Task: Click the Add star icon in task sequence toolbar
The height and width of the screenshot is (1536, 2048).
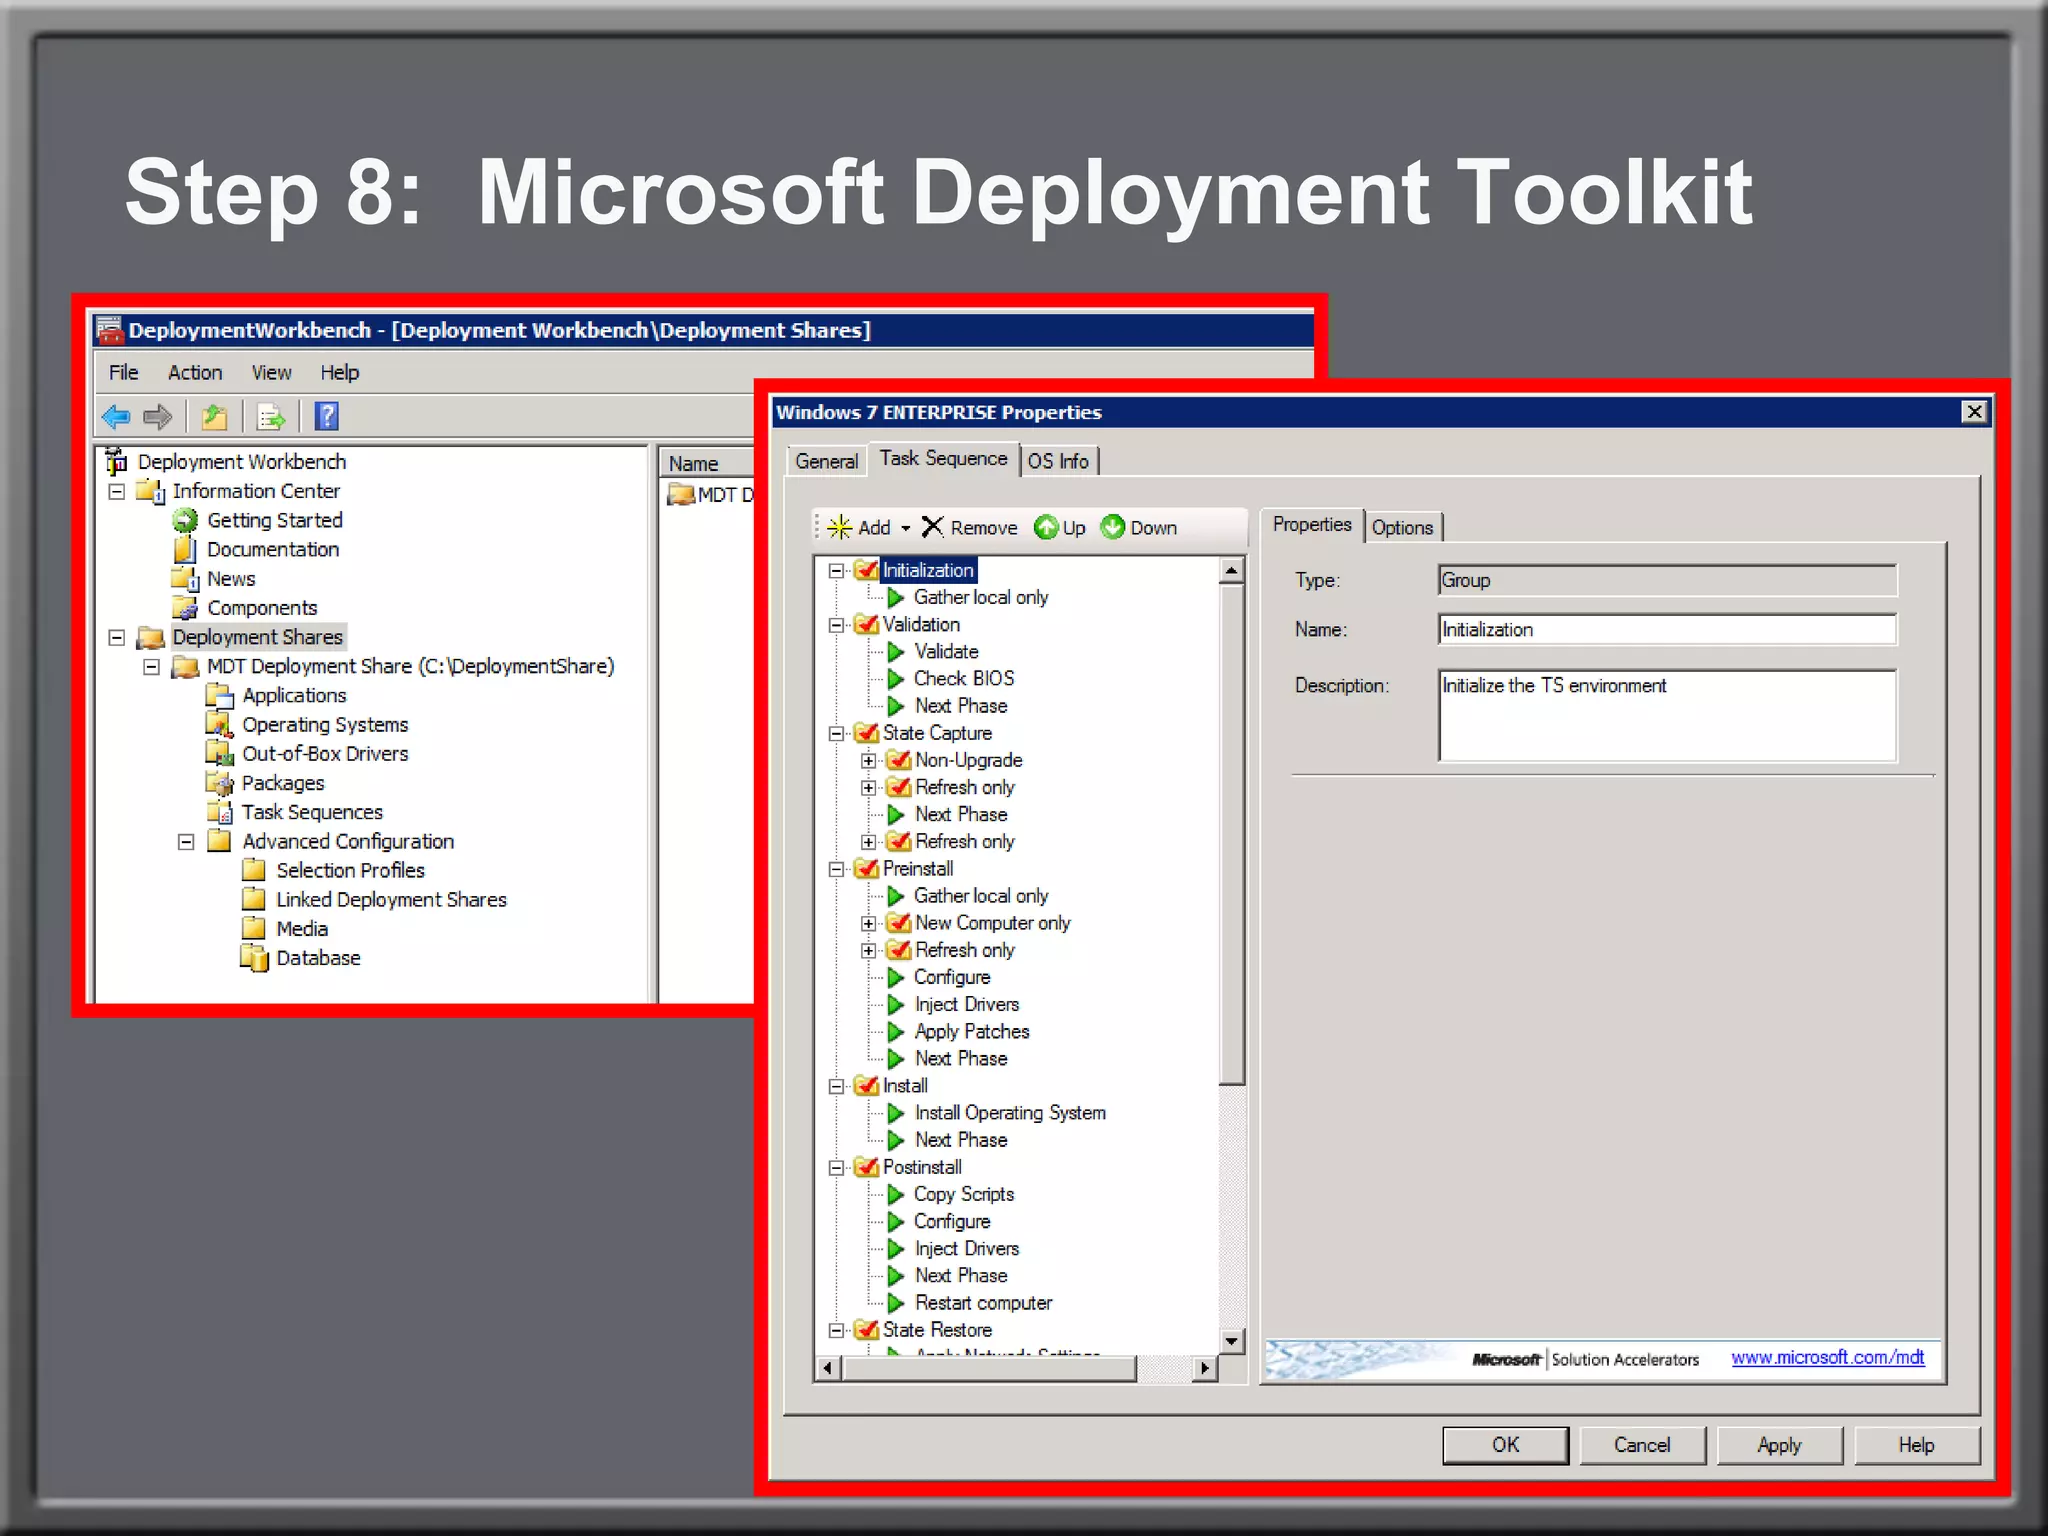Action: pos(840,528)
